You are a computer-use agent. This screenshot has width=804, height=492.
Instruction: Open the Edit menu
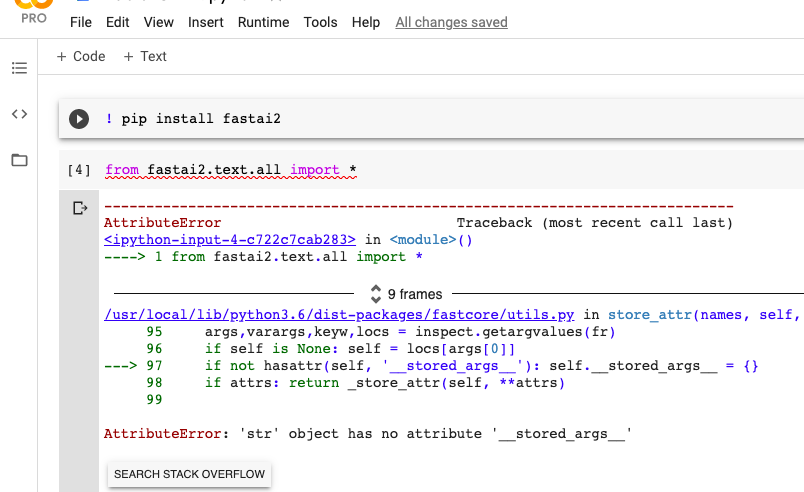(x=117, y=22)
